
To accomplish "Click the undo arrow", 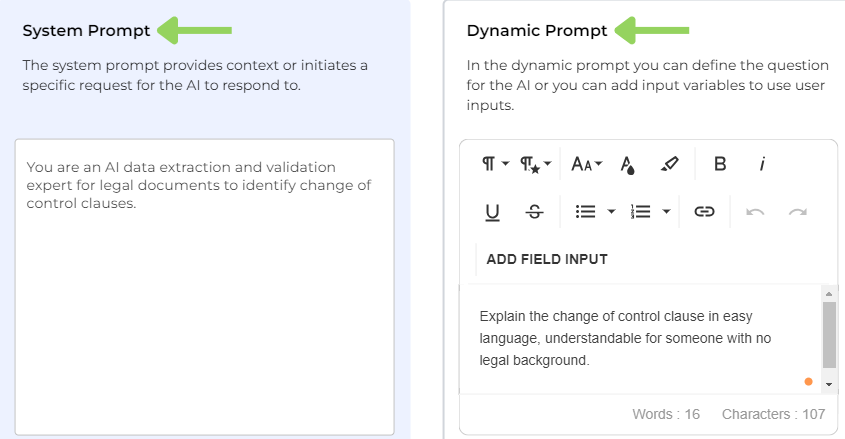I will click(x=755, y=212).
